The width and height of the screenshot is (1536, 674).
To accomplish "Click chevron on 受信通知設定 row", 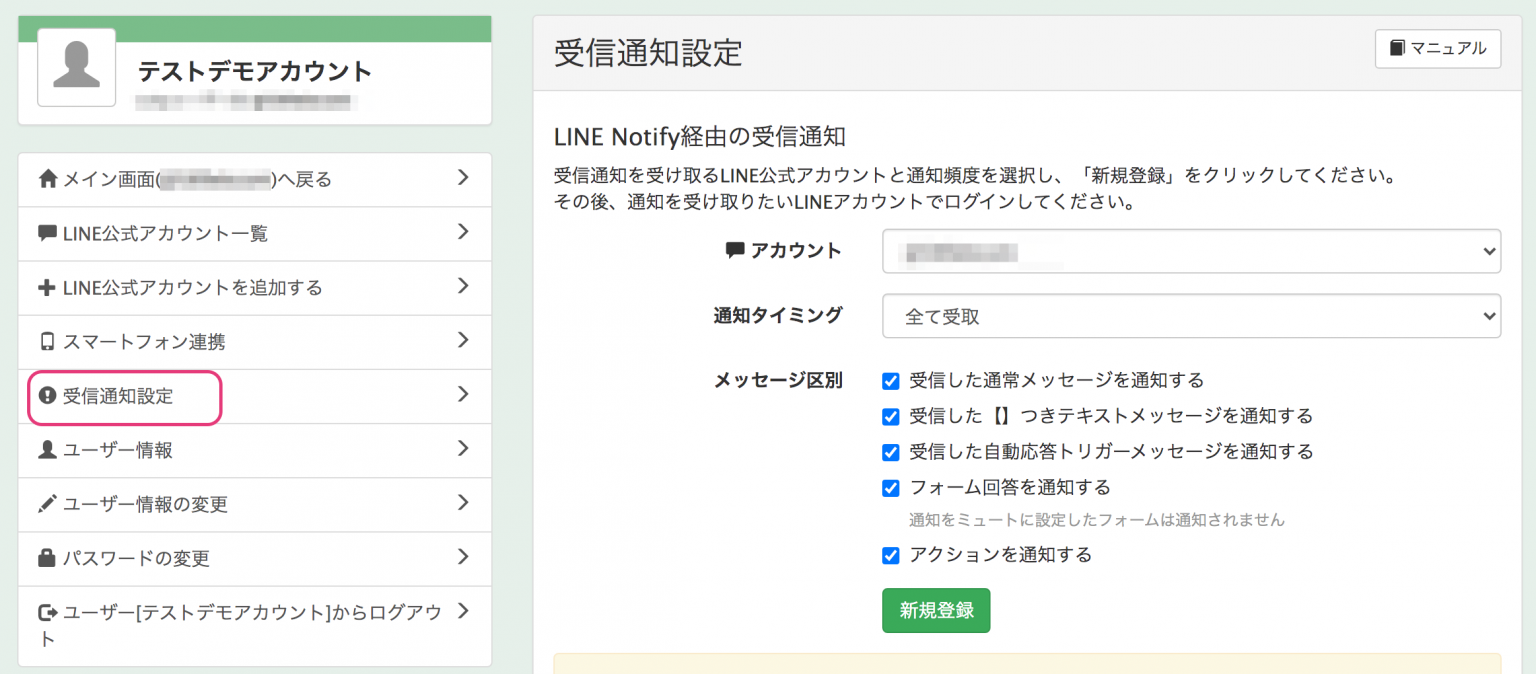I will [x=462, y=394].
